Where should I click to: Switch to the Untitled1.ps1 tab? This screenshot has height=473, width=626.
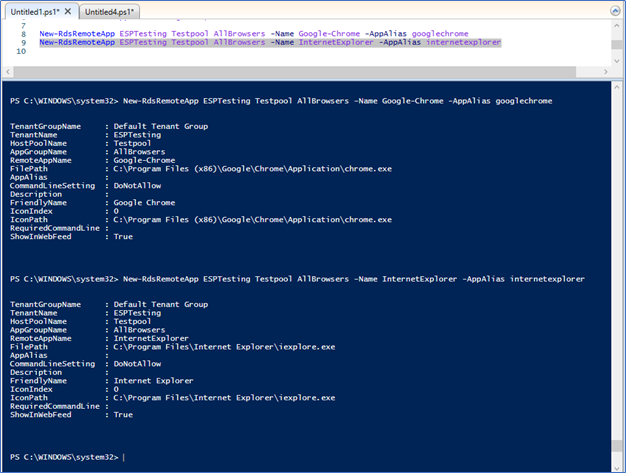point(34,12)
